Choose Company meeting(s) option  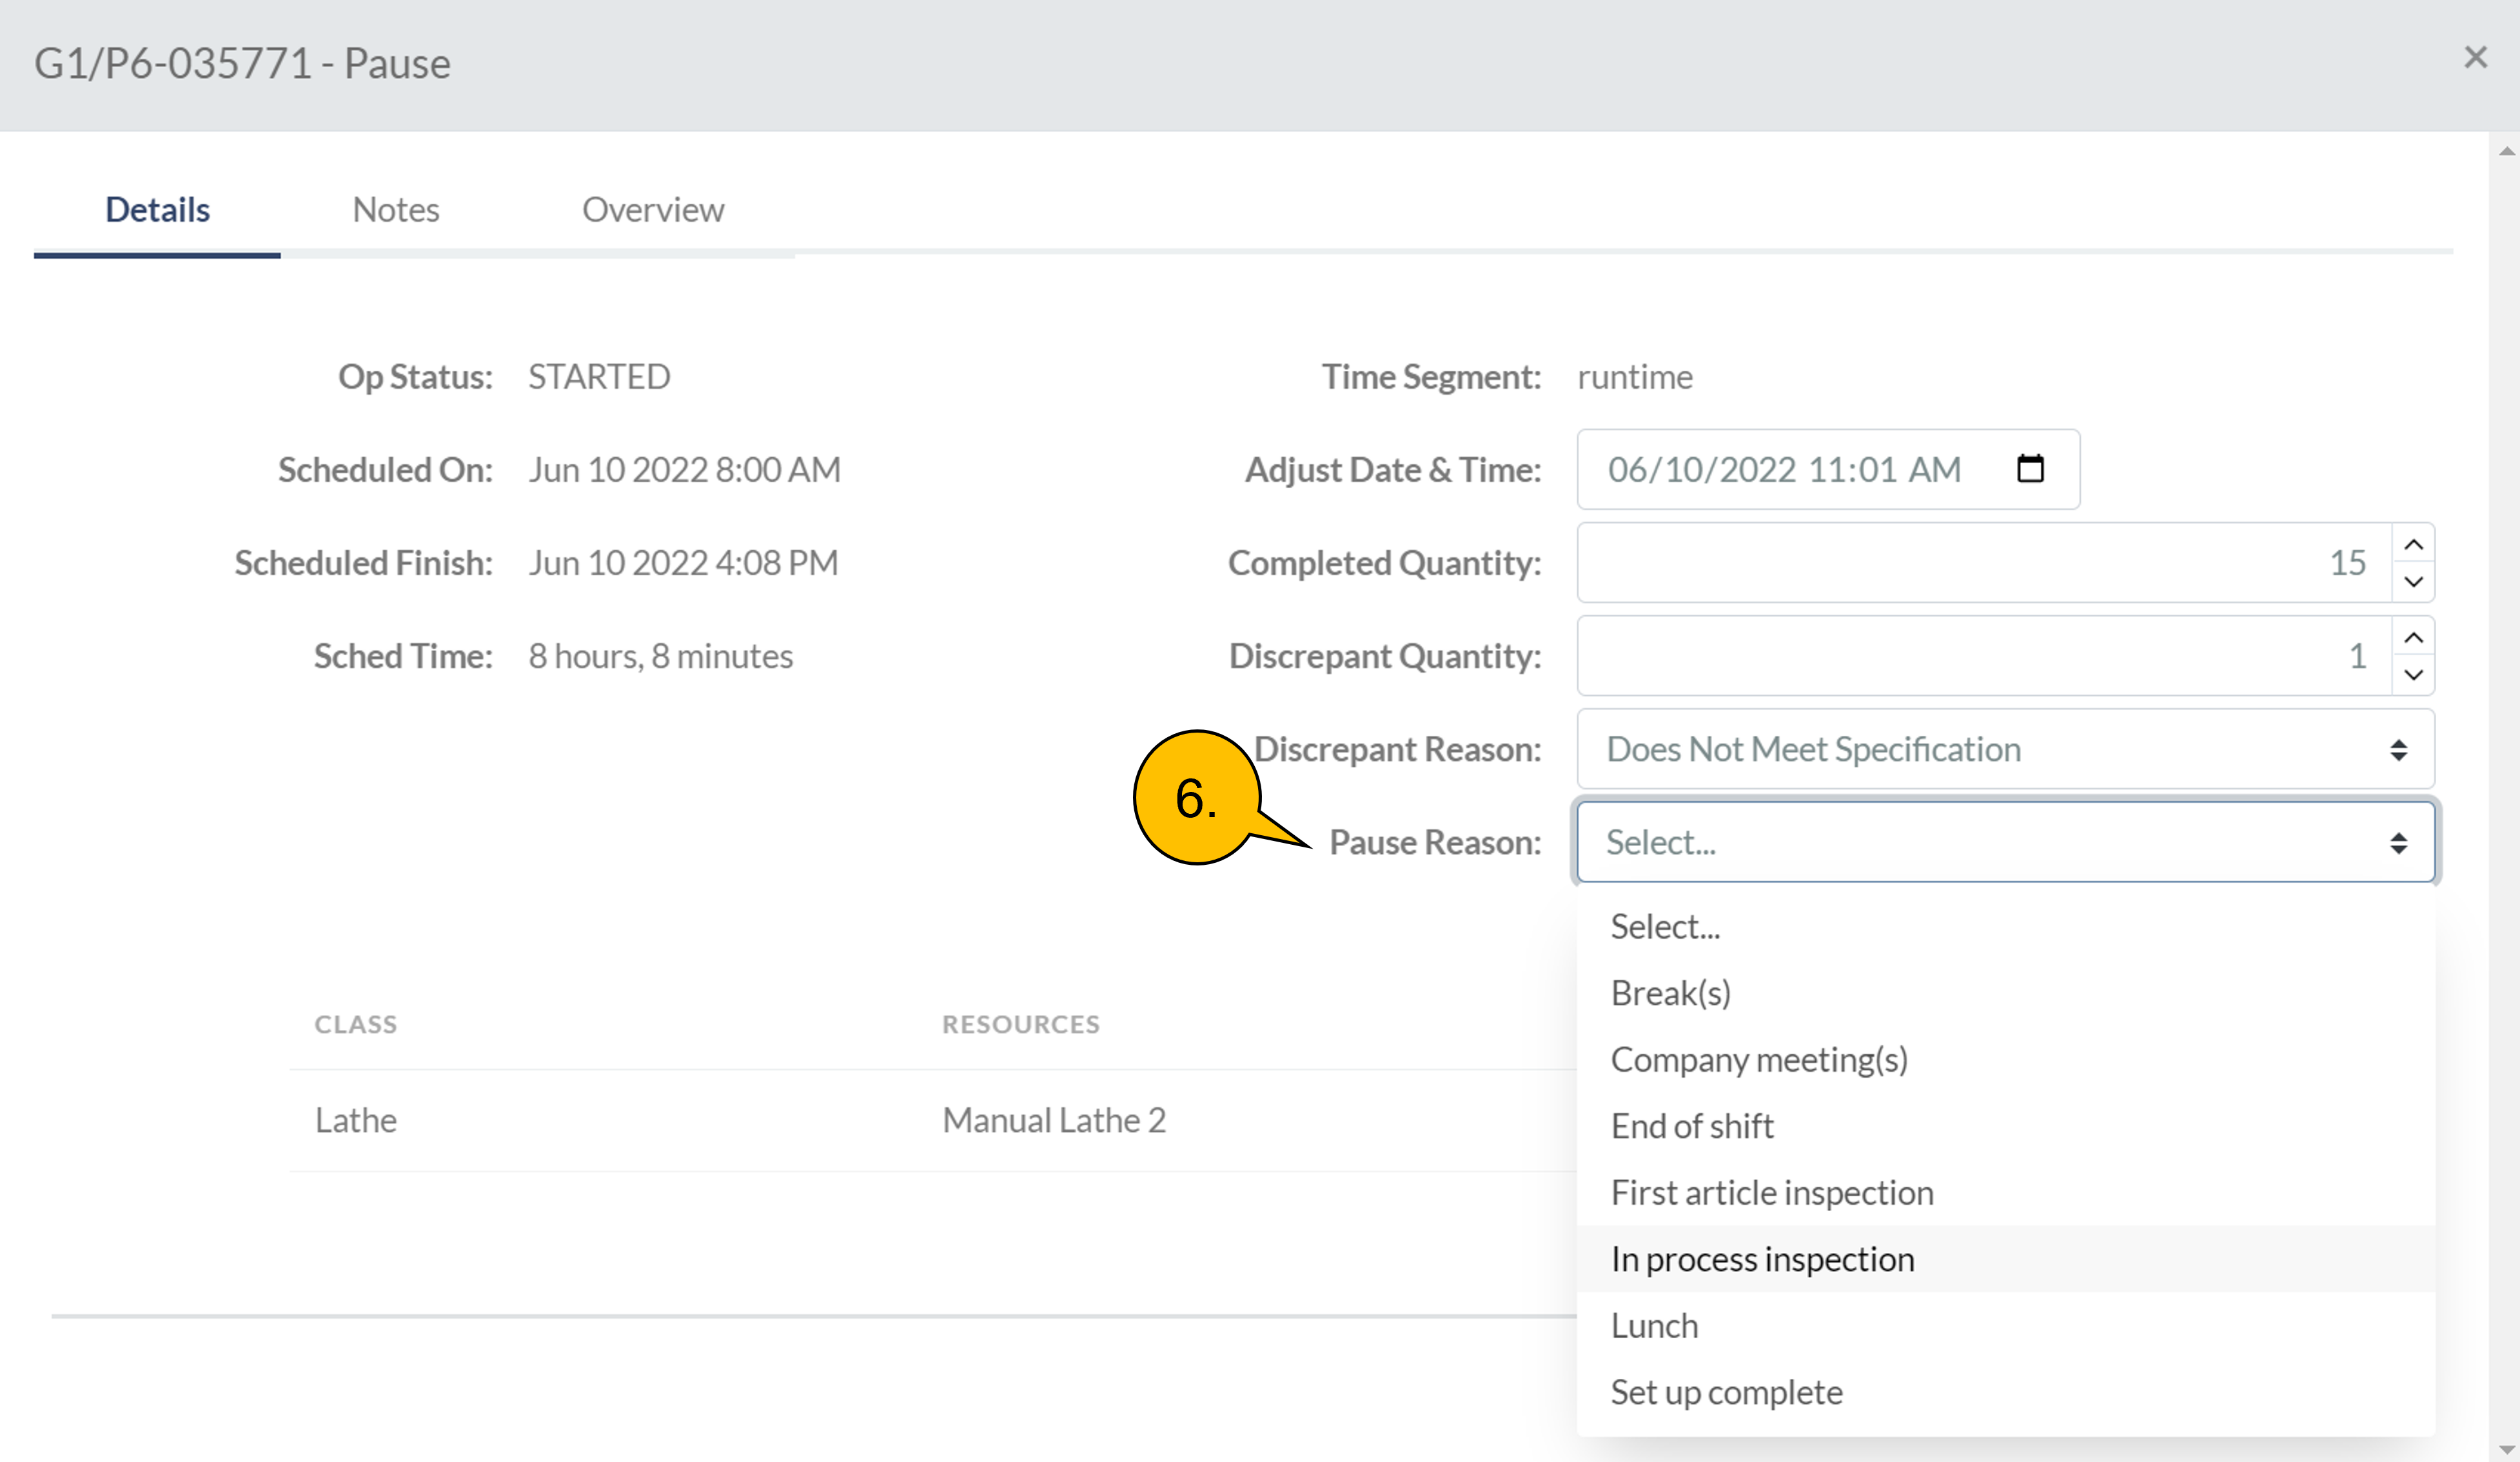(x=1759, y=1060)
